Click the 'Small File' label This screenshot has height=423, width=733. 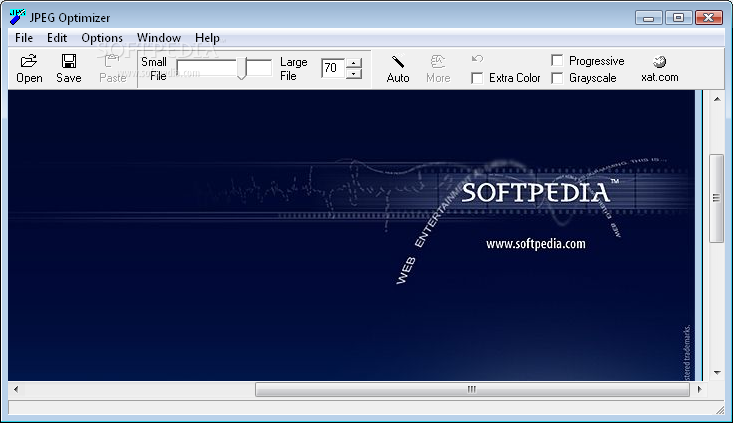point(154,69)
